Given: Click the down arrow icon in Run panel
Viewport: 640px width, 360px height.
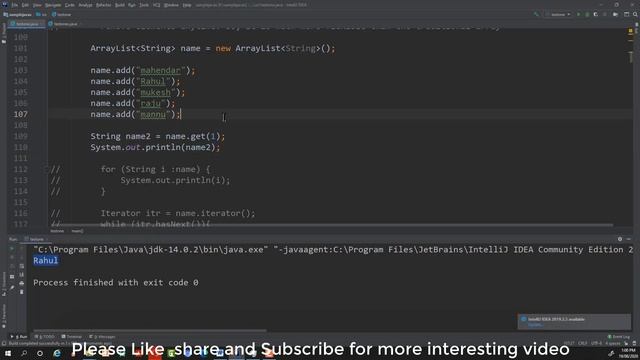Looking at the screenshot, I should [22, 257].
